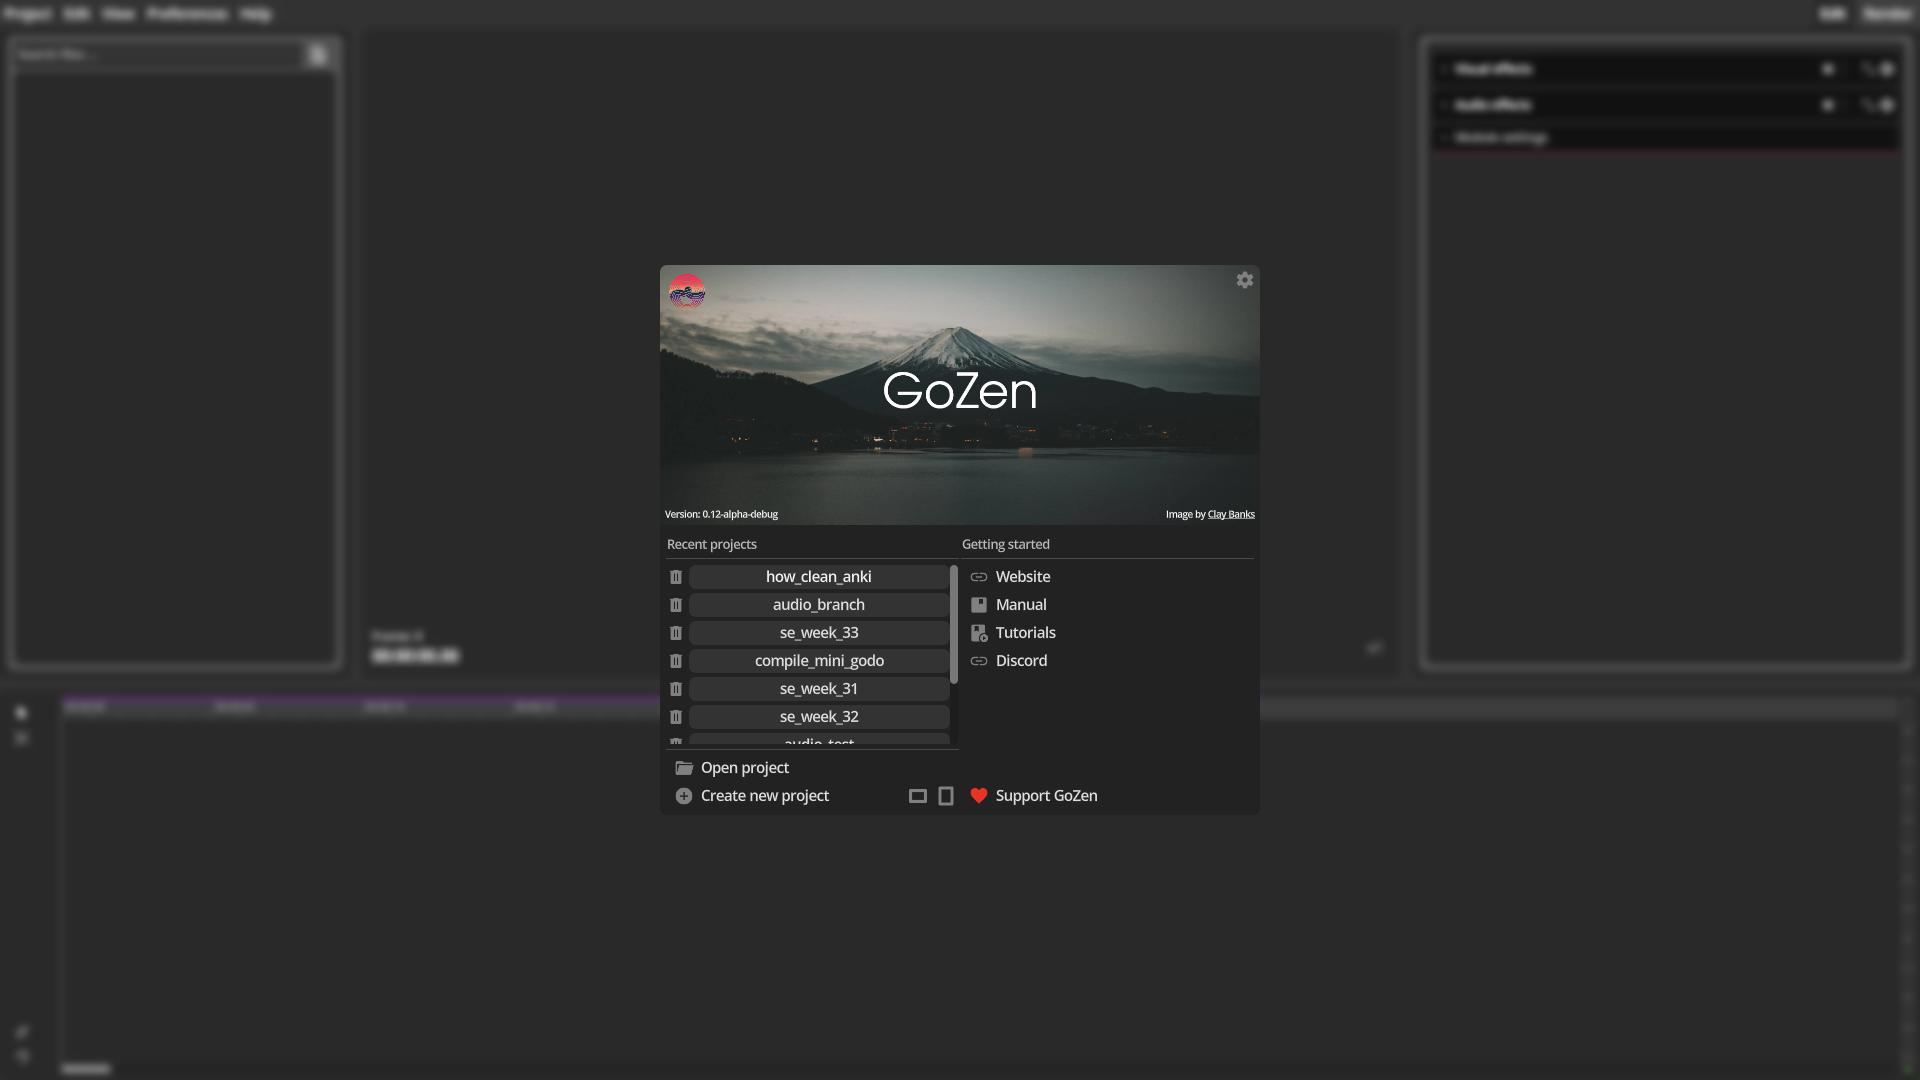Remove se_week_33 using its trash icon
This screenshot has height=1080, width=1920.
[676, 633]
